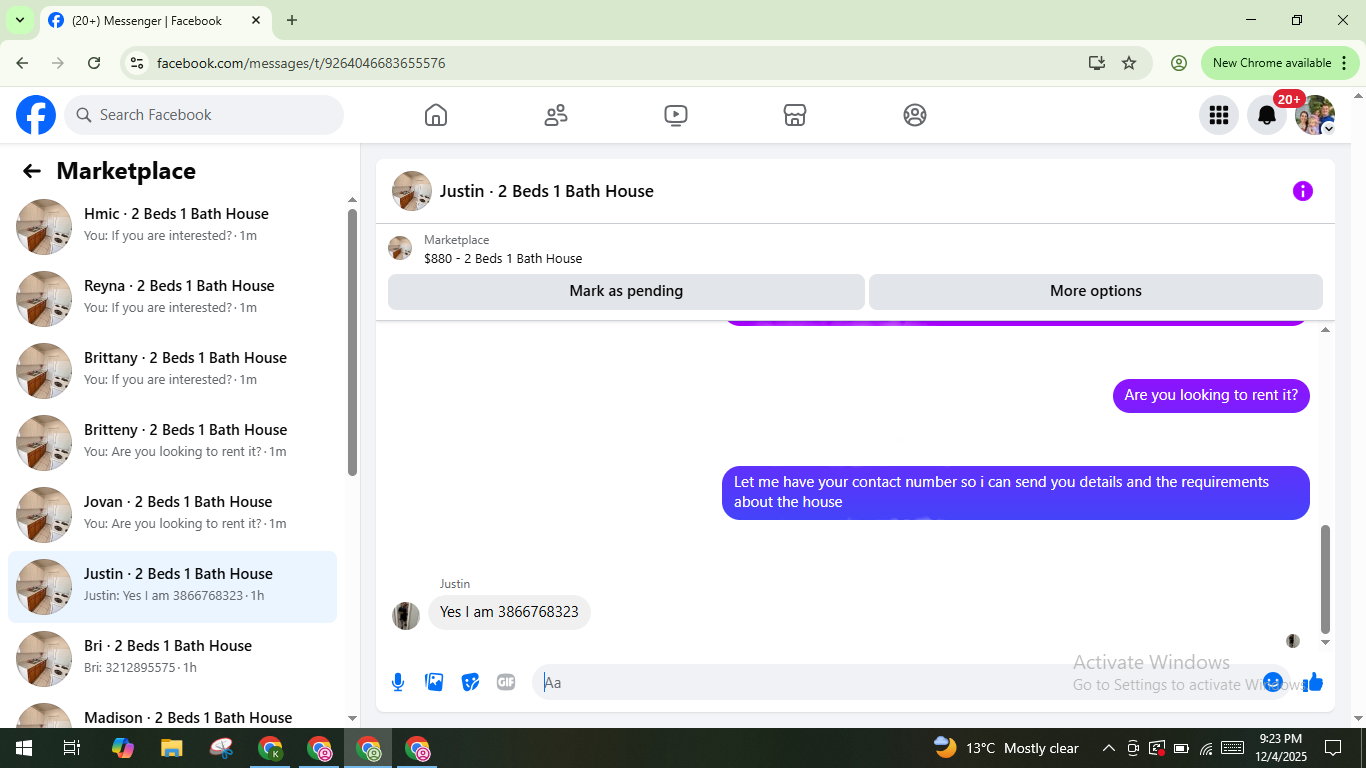The image size is (1366, 768).
Task: Open Britteny 2 Beds 1 Bath House conversation
Action: tap(172, 442)
